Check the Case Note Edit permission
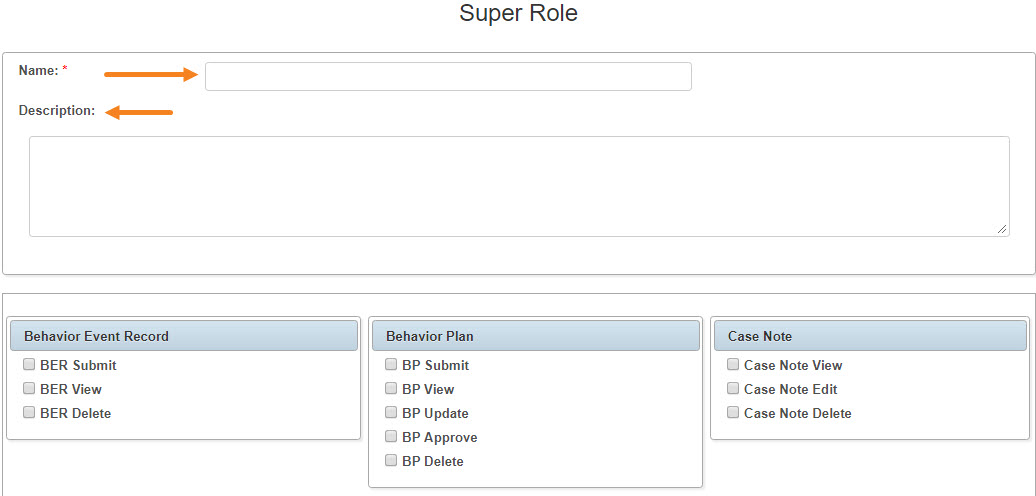The height and width of the screenshot is (496, 1036). coord(733,389)
